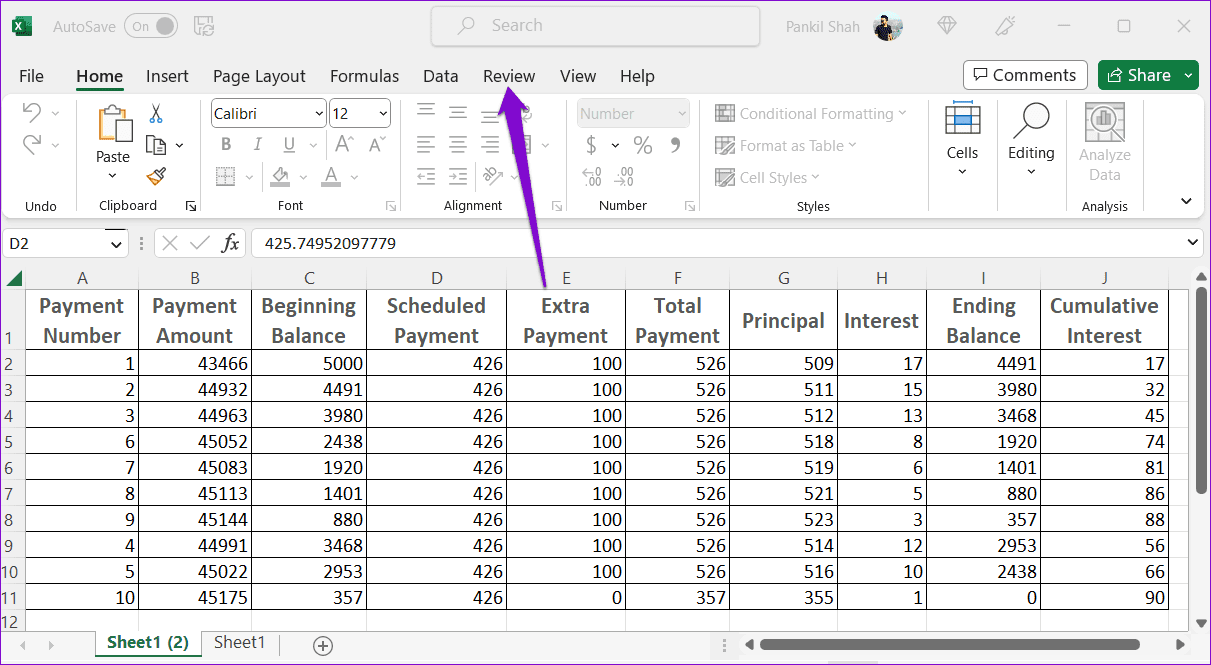1211x665 pixels.
Task: Click the Redo arrow icon
Action: [32, 145]
